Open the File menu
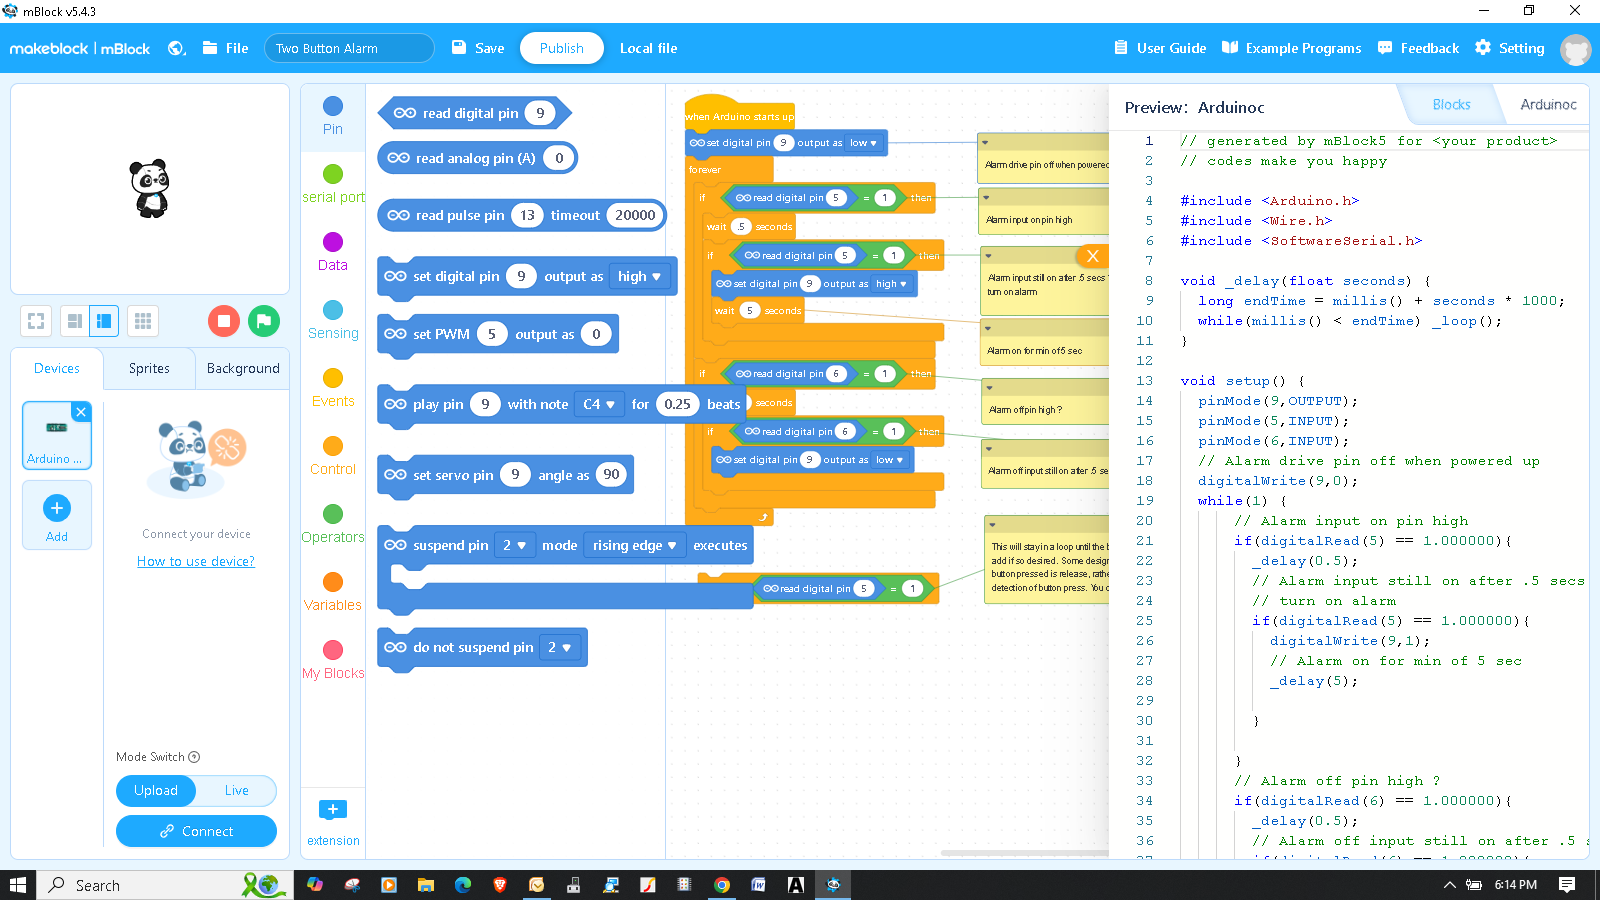Viewport: 1600px width, 900px height. [x=225, y=48]
